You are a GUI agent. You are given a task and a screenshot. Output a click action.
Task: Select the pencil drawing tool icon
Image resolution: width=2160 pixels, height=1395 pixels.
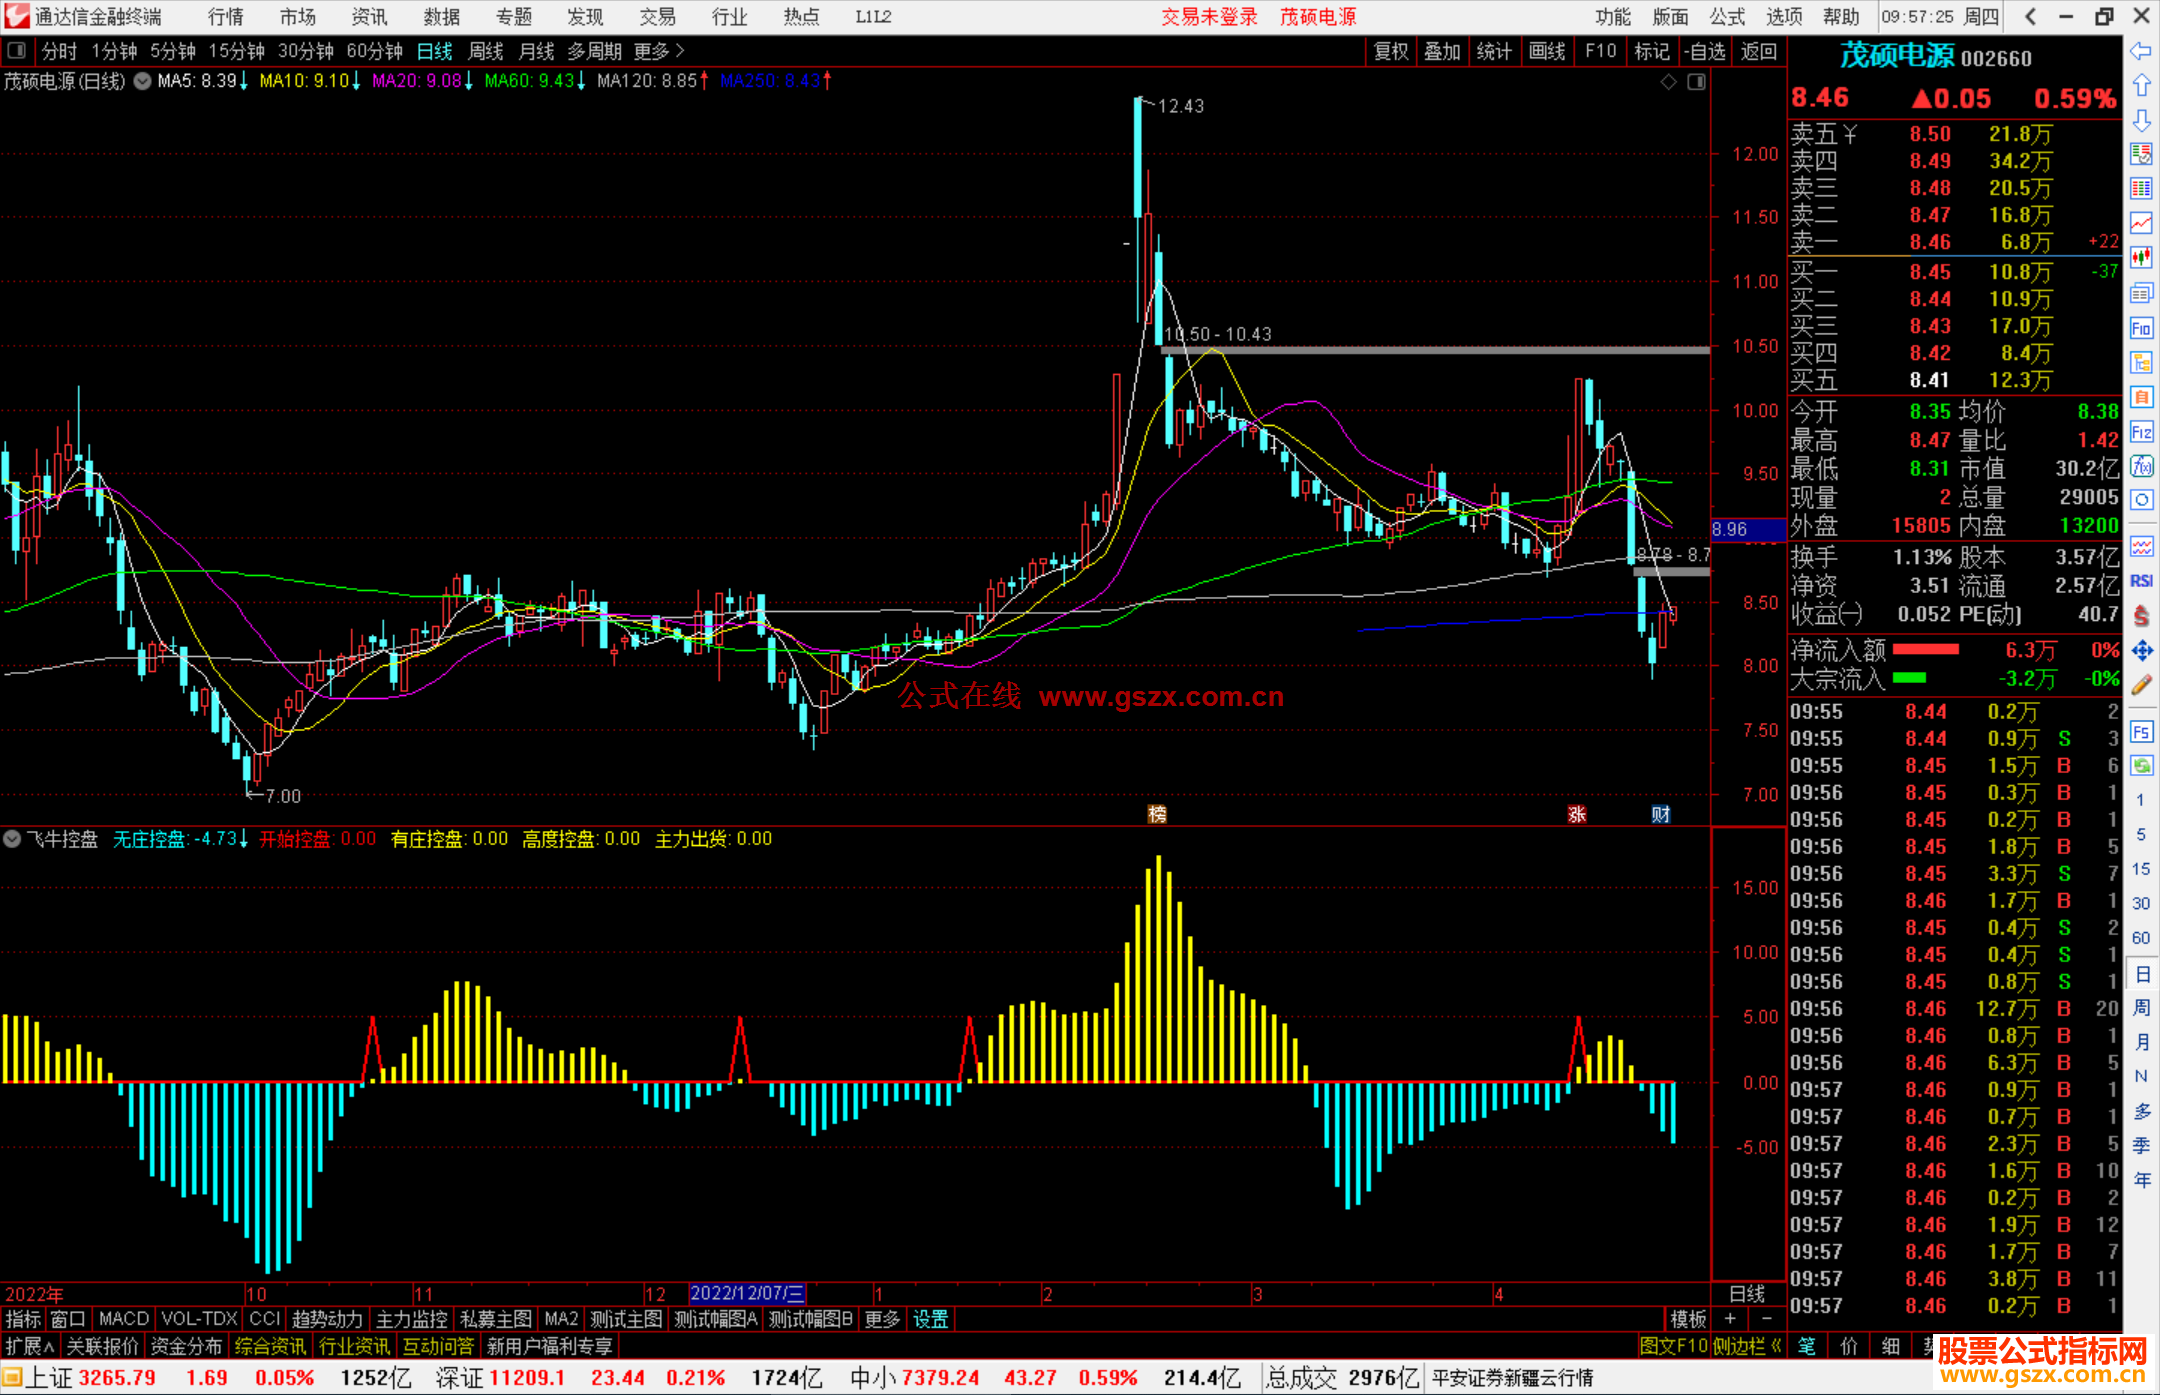(2141, 685)
